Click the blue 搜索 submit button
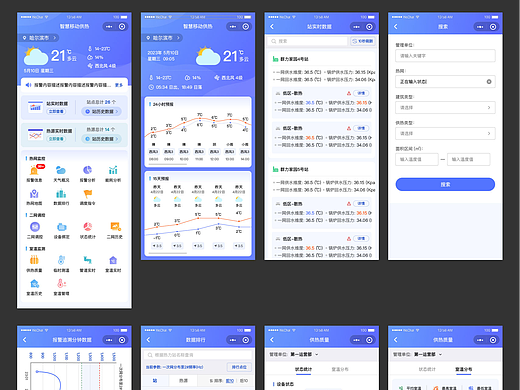This screenshot has height=390, width=520. (x=445, y=184)
